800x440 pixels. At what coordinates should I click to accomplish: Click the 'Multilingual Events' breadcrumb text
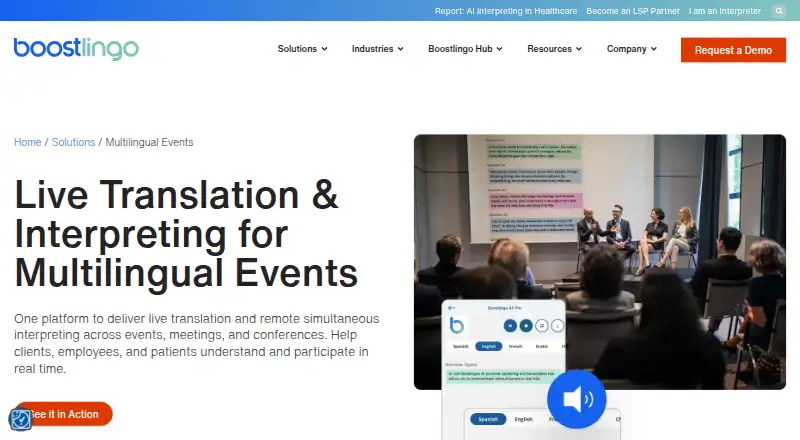point(149,142)
